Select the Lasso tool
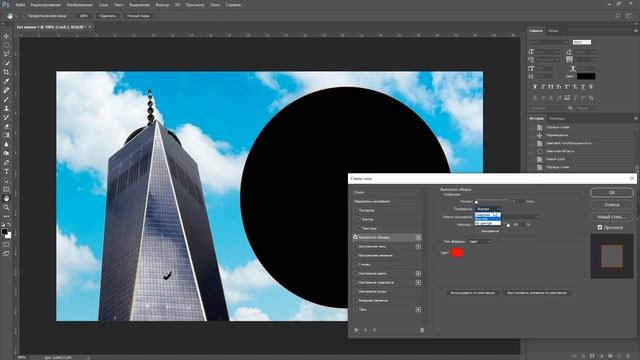 pos(6,54)
